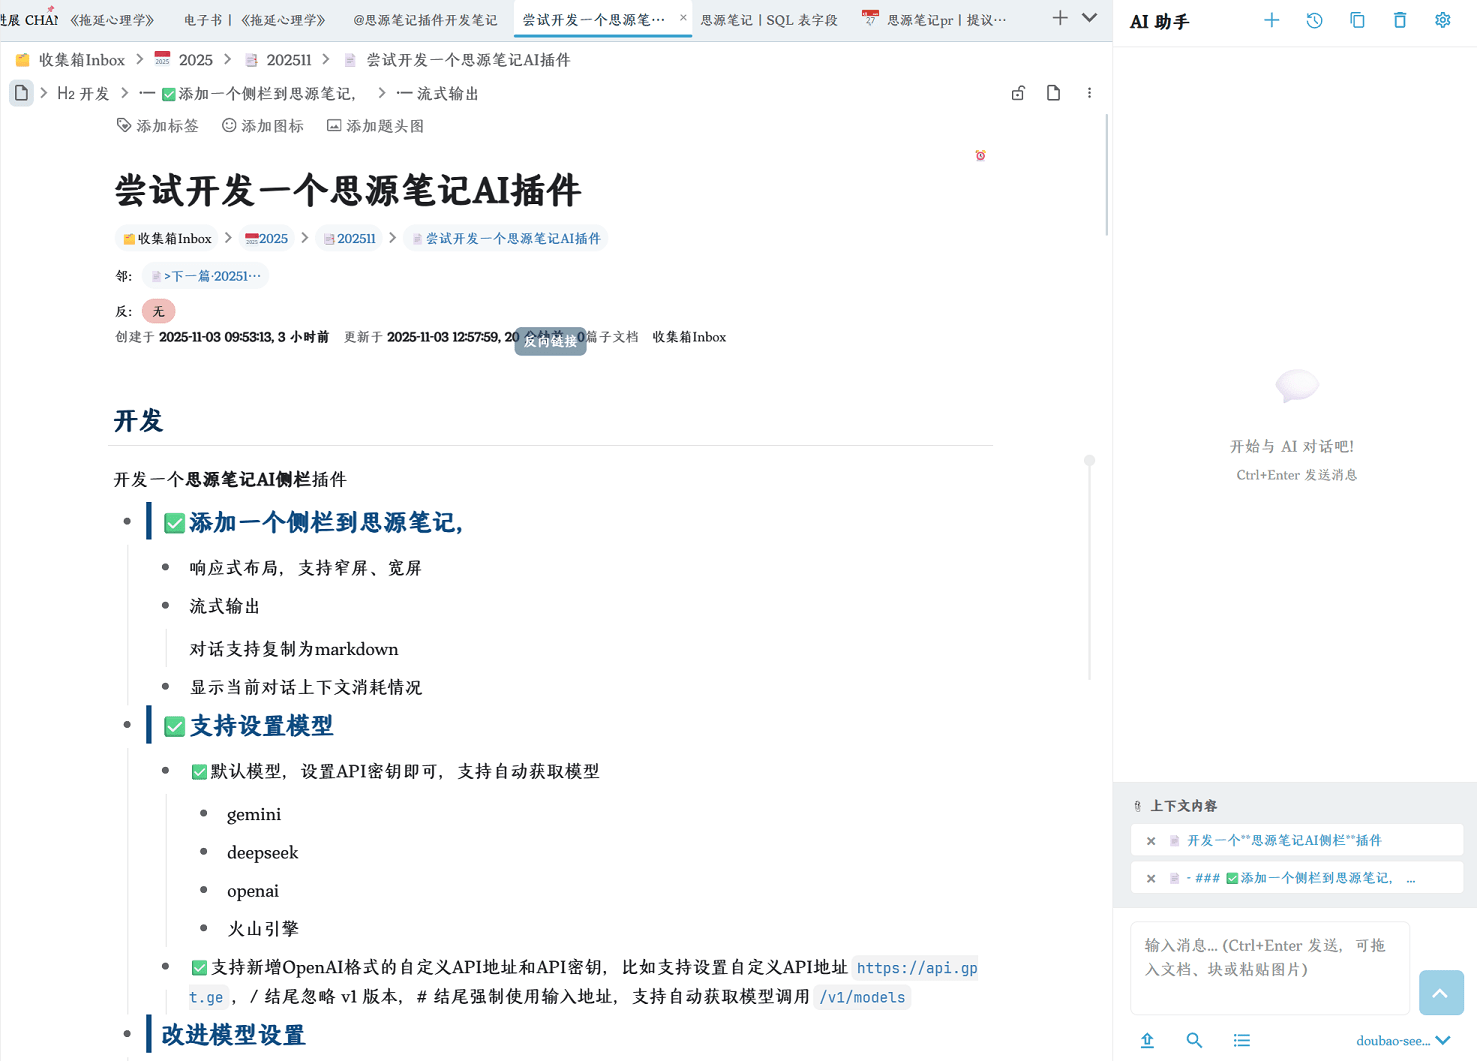This screenshot has height=1061, width=1477.
Task: Toggle document lock icon in breadcrumb bar
Action: click(x=1018, y=93)
